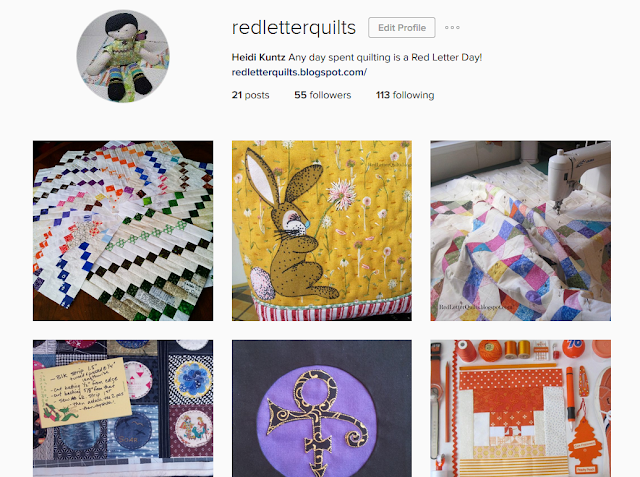Open the sewing machine quilt photo
Image resolution: width=640 pixels, height=477 pixels.
(x=520, y=231)
